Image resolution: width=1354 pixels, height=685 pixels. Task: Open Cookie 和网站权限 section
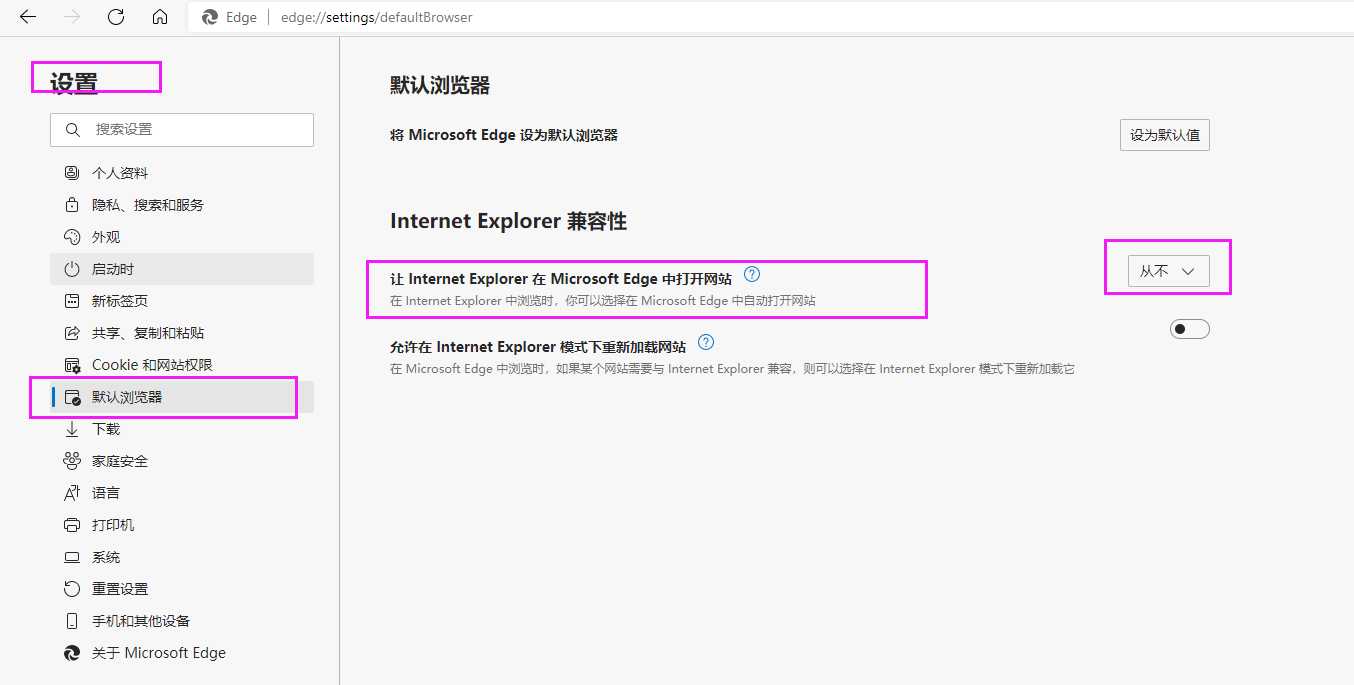[182, 365]
